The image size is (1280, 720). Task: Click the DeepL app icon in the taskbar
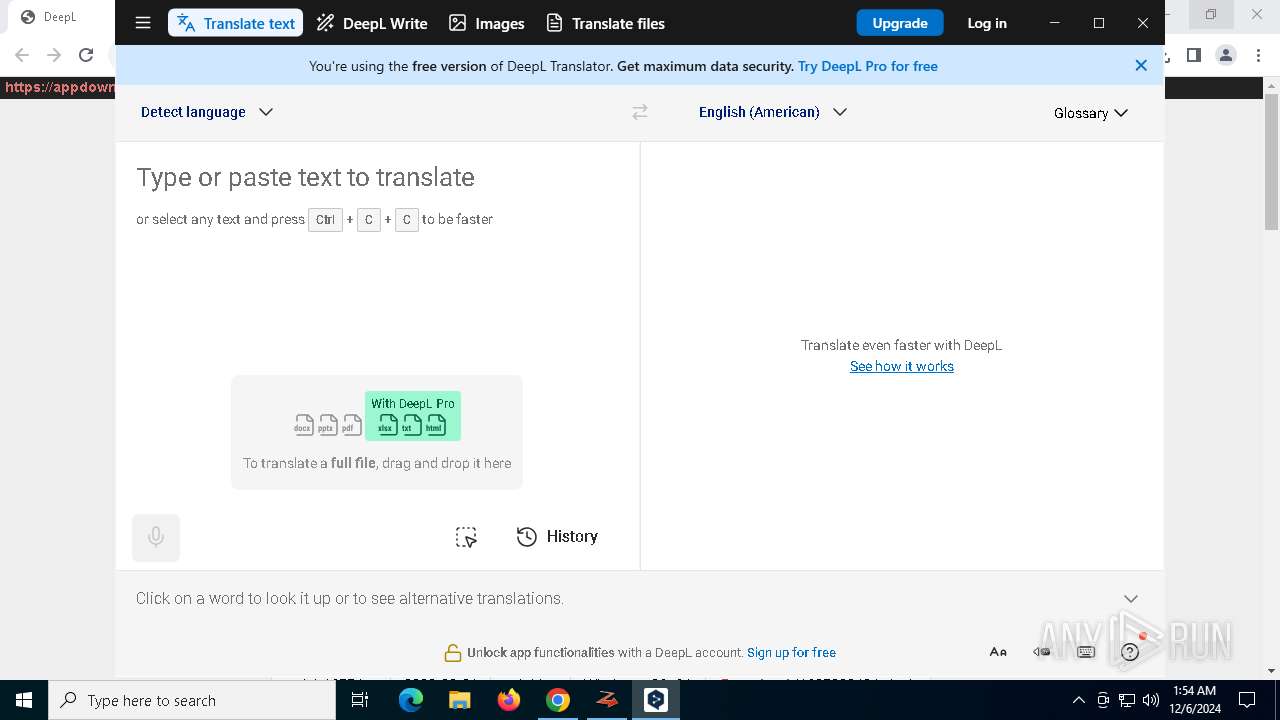[x=656, y=700]
